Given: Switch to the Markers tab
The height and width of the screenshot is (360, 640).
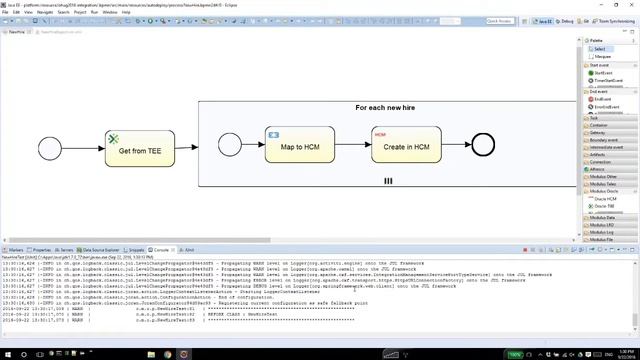Looking at the screenshot, I should click(x=13, y=250).
